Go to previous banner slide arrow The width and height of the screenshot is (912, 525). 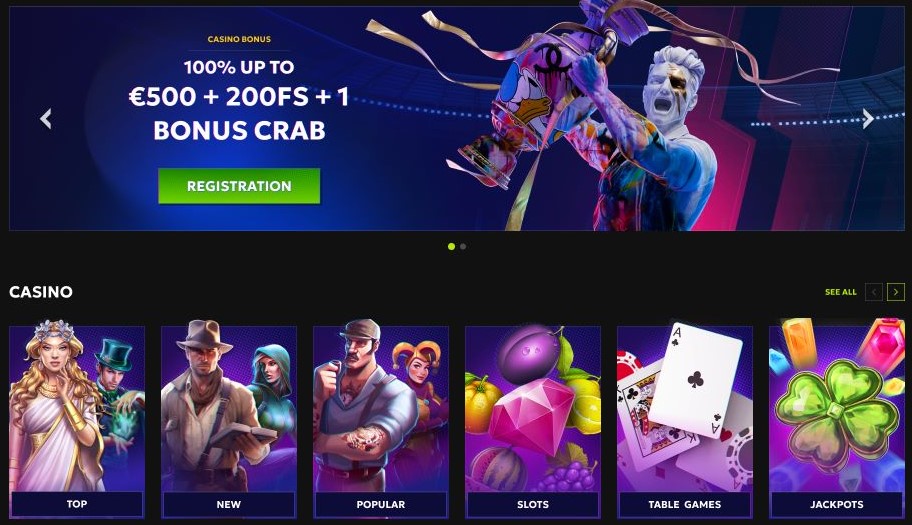pyautogui.click(x=46, y=119)
